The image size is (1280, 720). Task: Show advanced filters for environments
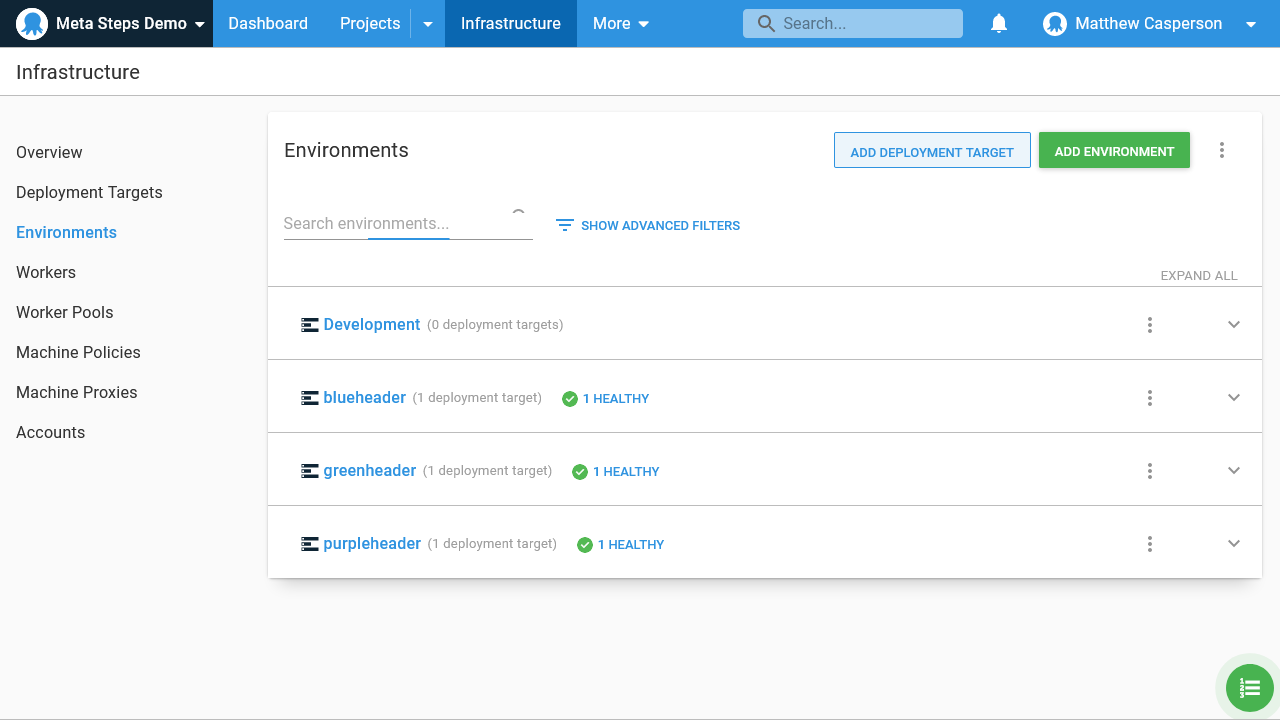pos(648,226)
